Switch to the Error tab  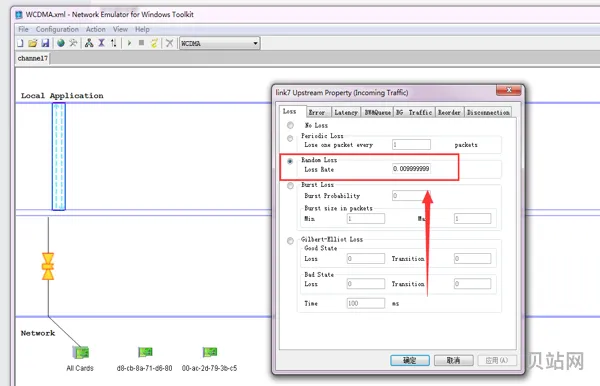(319, 112)
